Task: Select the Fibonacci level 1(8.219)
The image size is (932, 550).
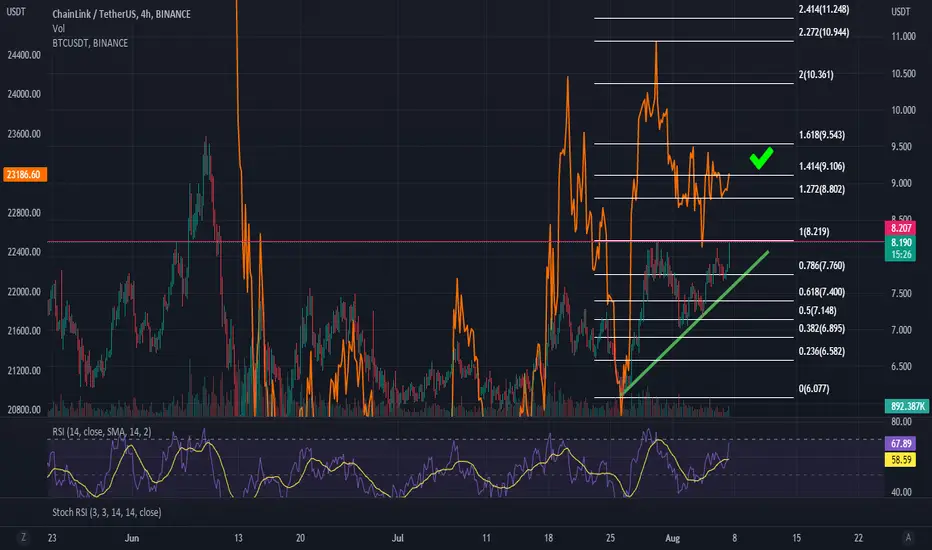Action: pyautogui.click(x=814, y=232)
